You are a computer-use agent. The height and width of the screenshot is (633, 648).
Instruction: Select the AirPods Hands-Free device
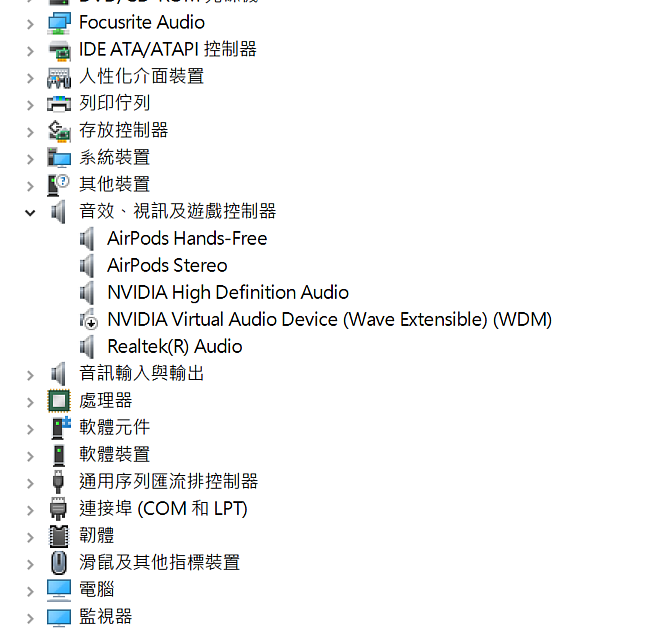187,238
